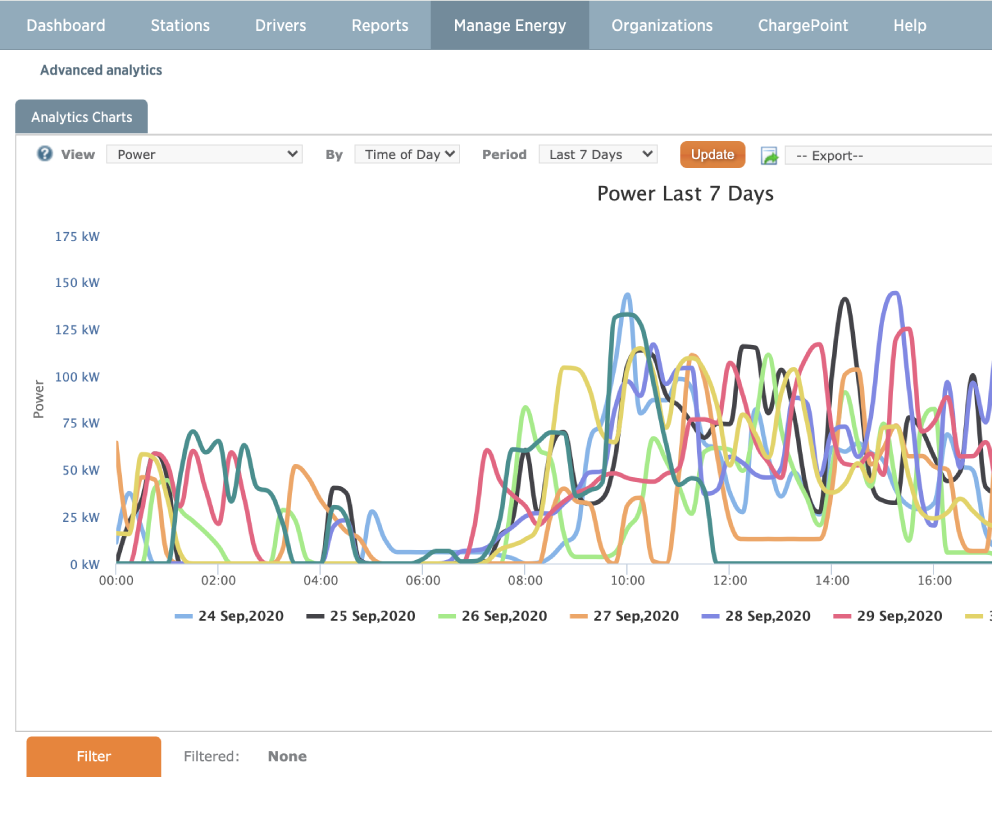Toggle the 24 Sep,2020 series in legend
This screenshot has width=992, height=820.
pyautogui.click(x=240, y=616)
